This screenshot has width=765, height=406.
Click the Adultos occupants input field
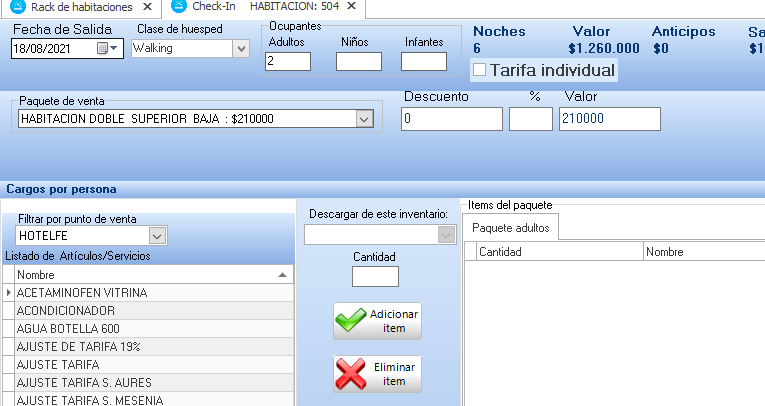[x=288, y=62]
